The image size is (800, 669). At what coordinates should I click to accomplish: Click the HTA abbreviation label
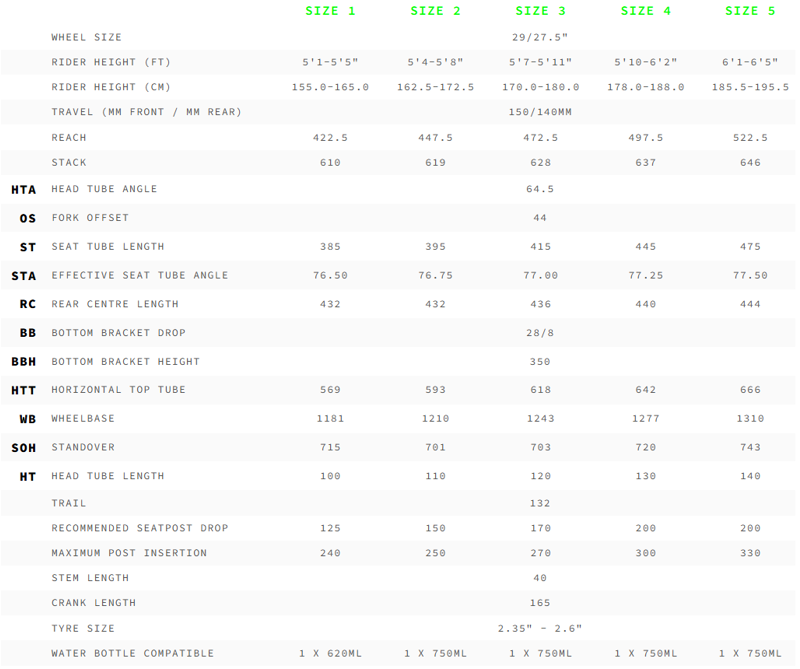point(24,189)
